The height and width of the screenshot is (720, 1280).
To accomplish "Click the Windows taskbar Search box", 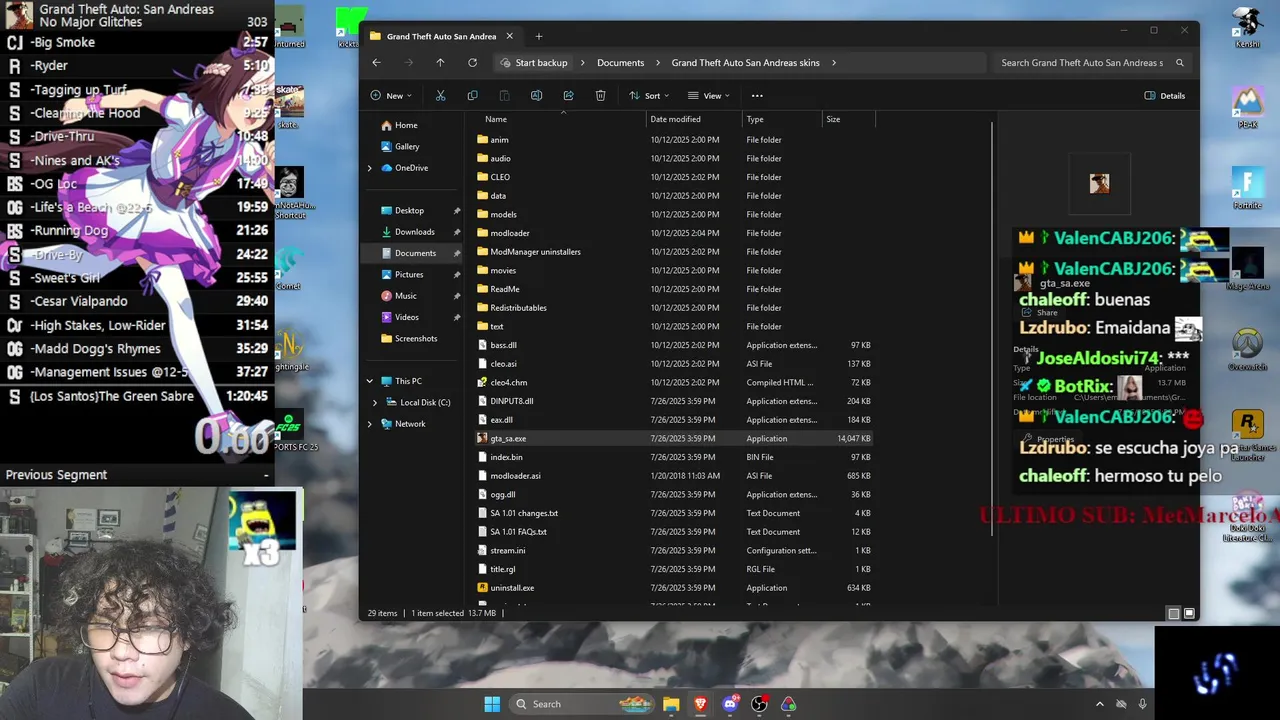I will 580,704.
